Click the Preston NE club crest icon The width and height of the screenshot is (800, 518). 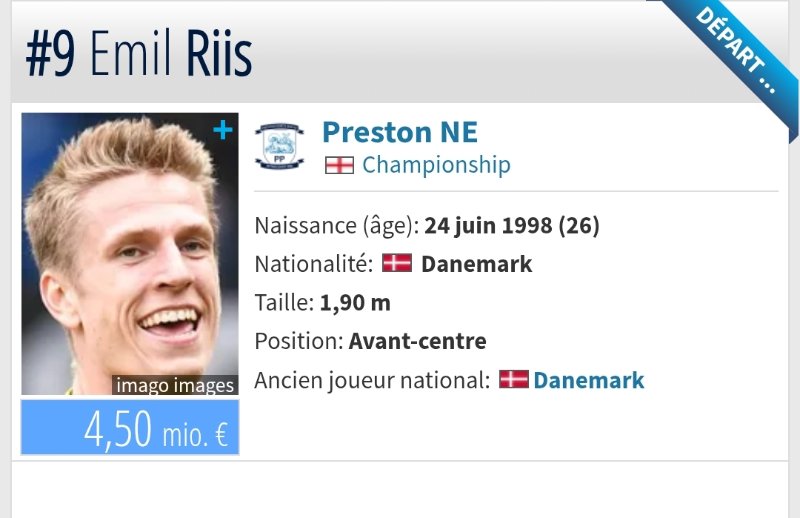(280, 146)
